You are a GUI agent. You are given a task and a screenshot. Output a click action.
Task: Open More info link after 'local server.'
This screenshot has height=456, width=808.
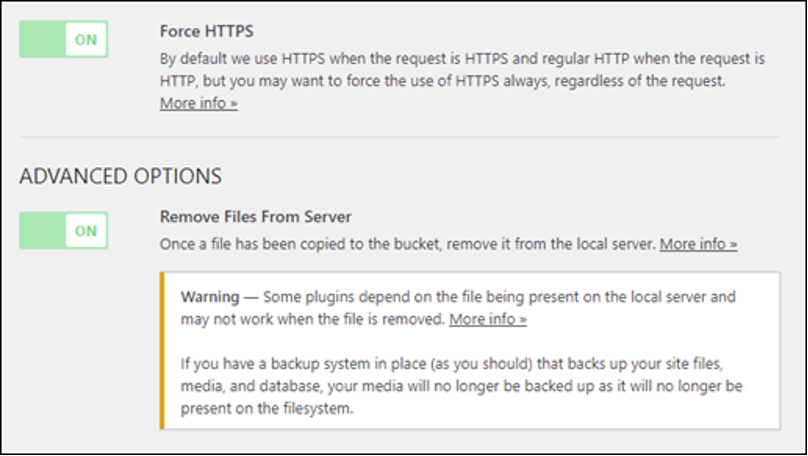point(698,244)
